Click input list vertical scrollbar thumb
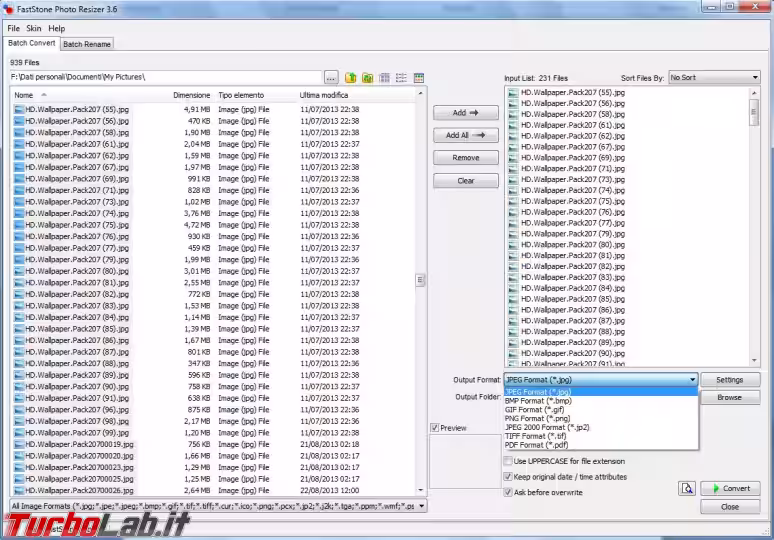 coord(754,112)
